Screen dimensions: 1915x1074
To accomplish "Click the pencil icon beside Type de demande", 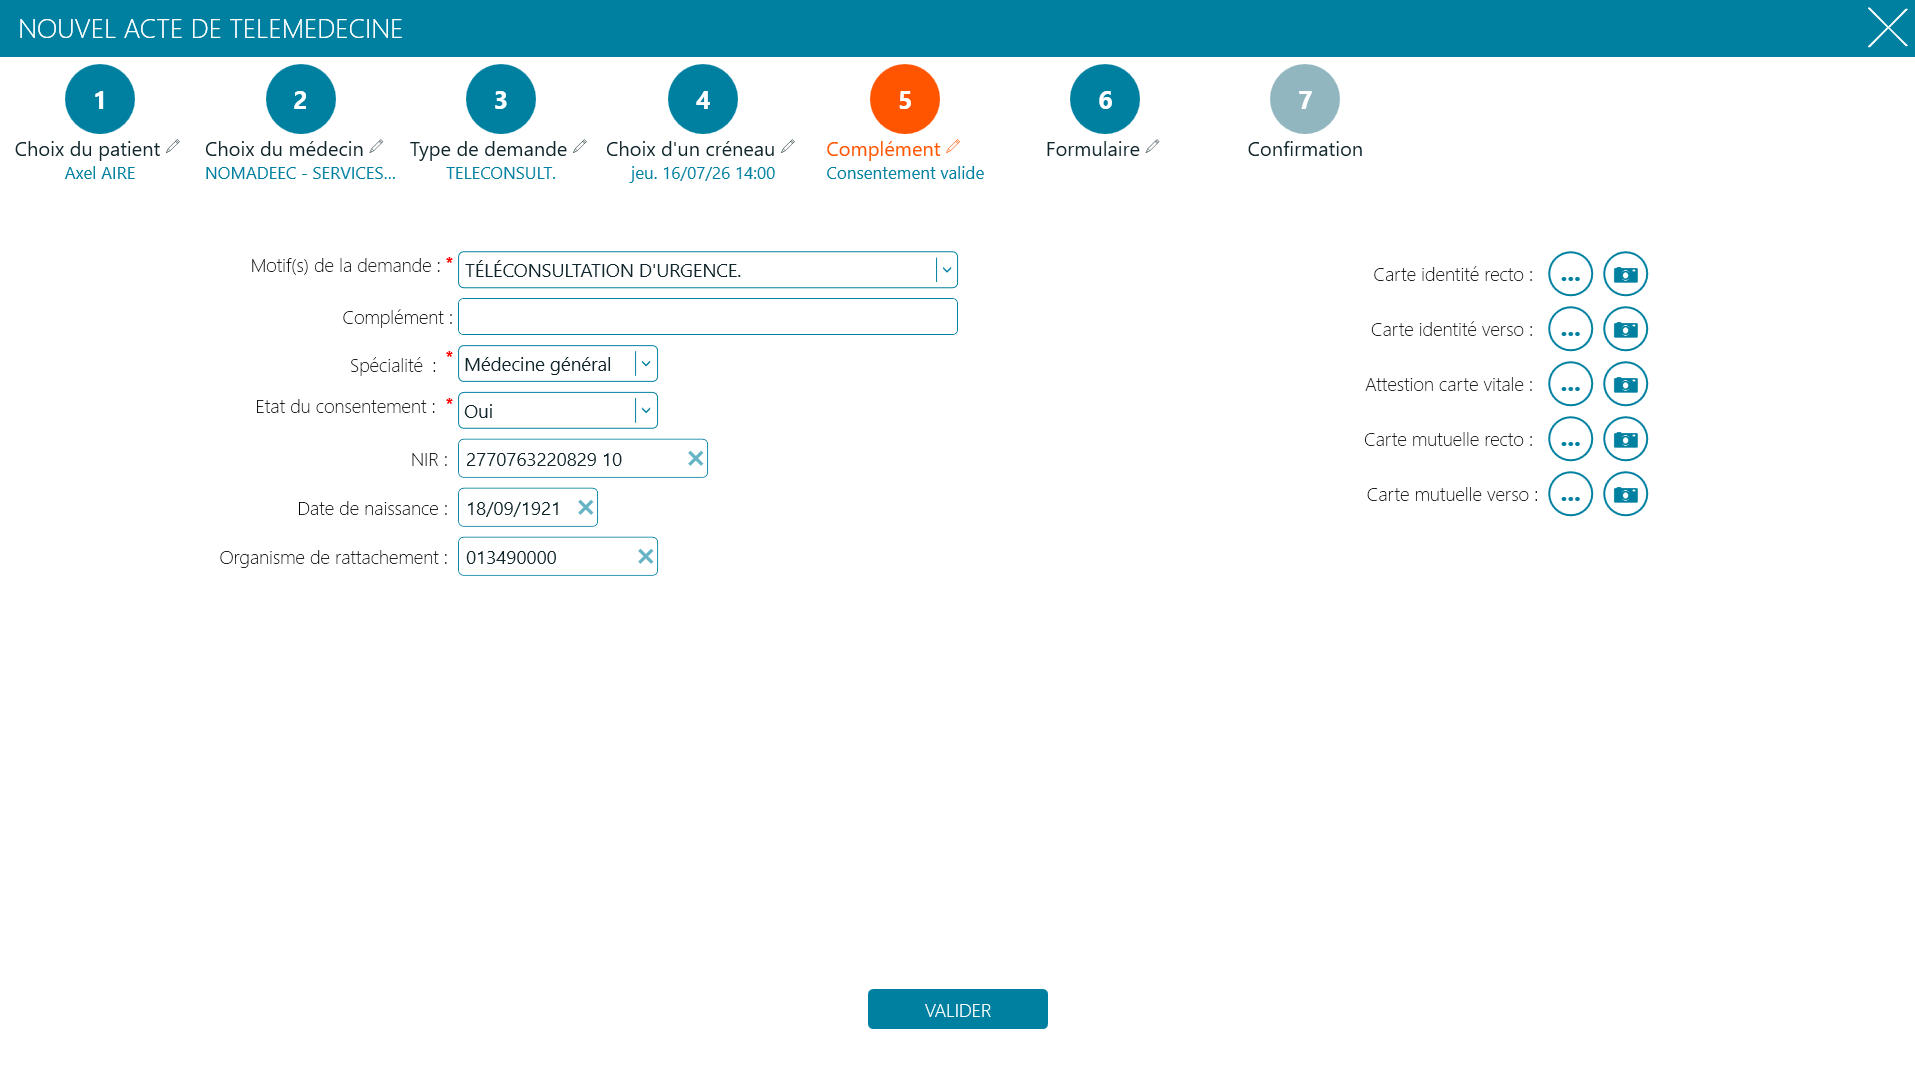I will [x=580, y=146].
